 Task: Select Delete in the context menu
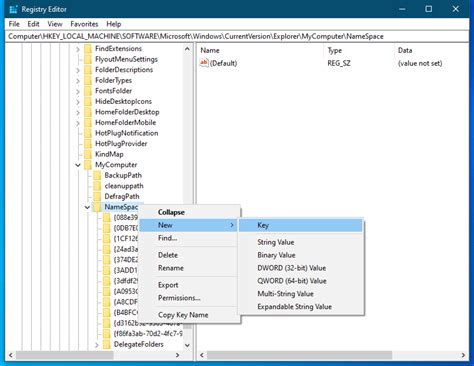point(189,255)
